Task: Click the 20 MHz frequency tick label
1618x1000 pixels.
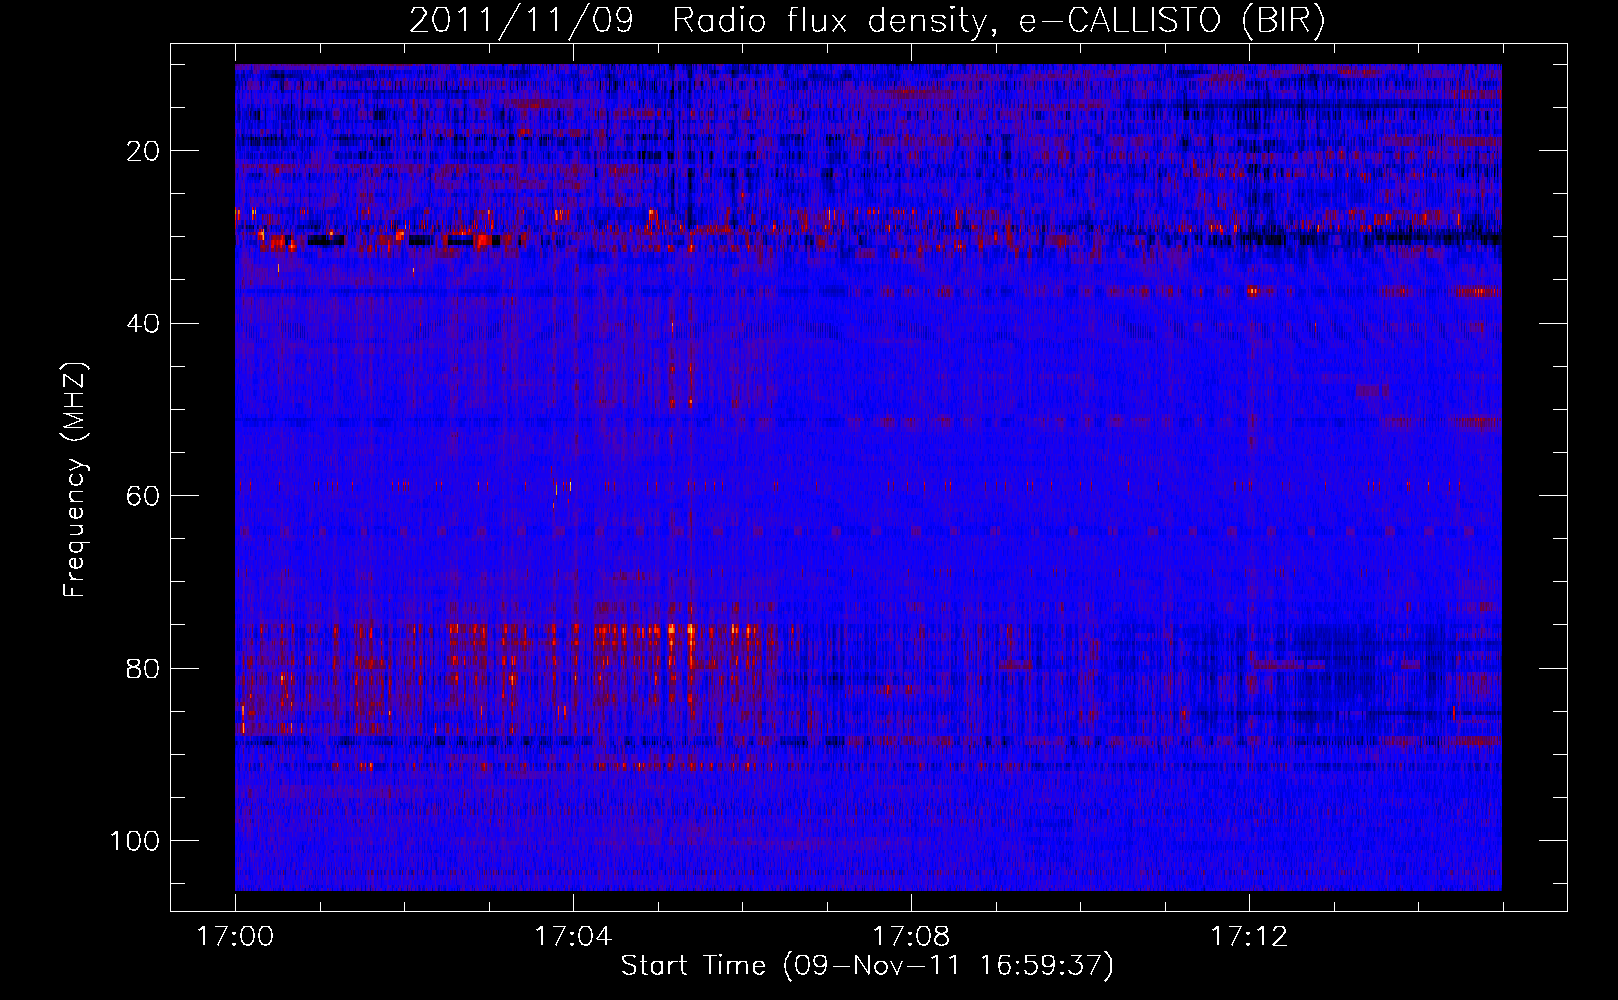Action: pos(143,151)
